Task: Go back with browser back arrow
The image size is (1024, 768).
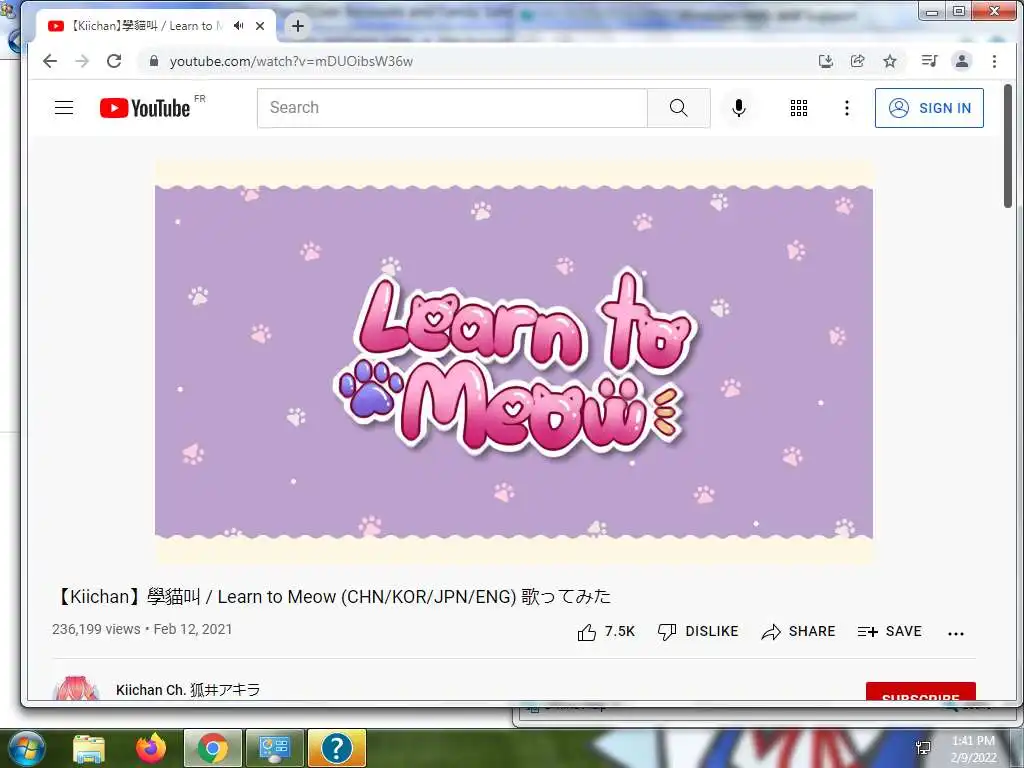Action: tap(50, 61)
